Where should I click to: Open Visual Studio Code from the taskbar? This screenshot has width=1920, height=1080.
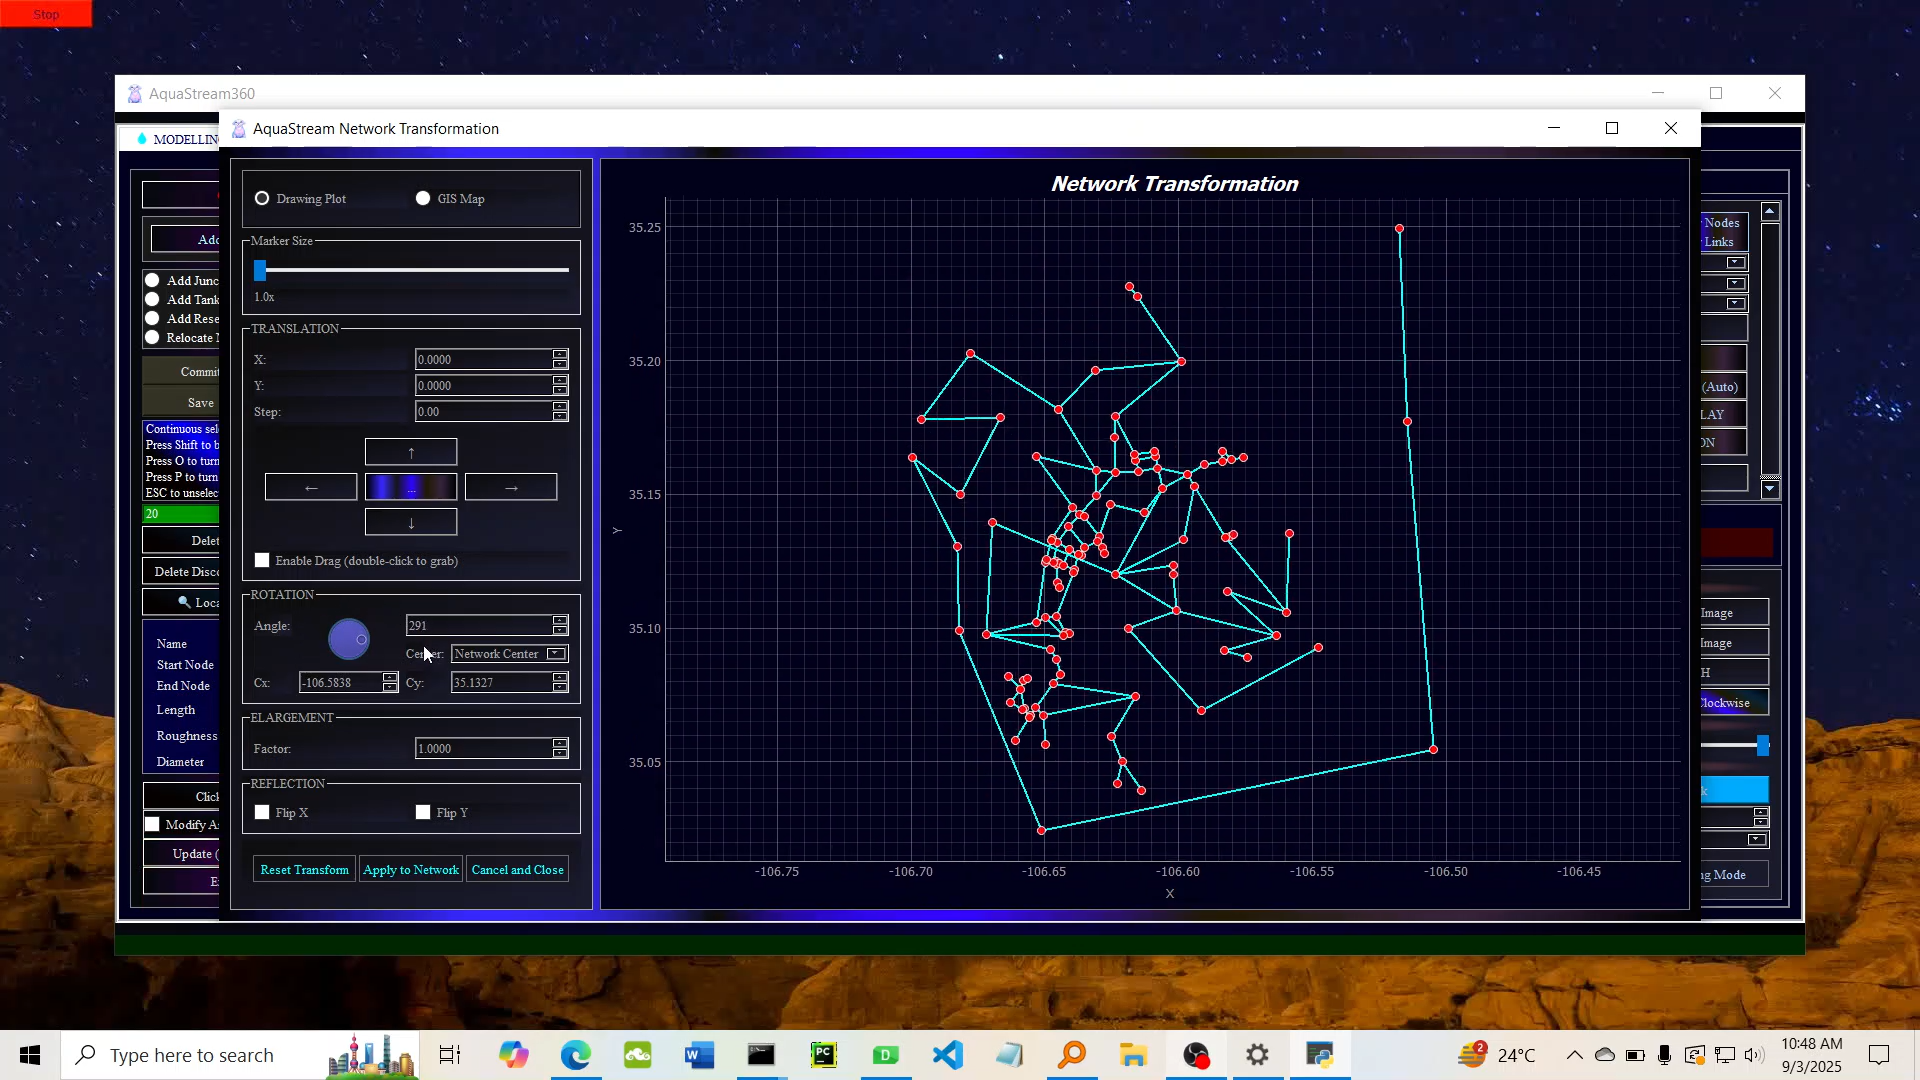coord(947,1055)
